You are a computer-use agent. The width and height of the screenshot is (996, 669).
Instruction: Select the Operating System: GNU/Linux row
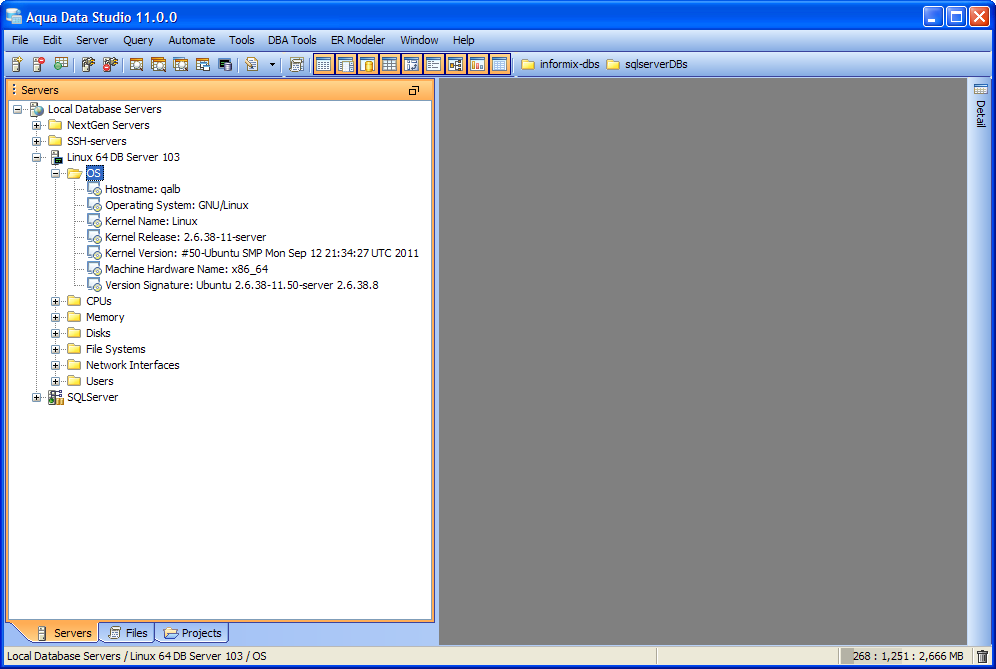click(177, 205)
